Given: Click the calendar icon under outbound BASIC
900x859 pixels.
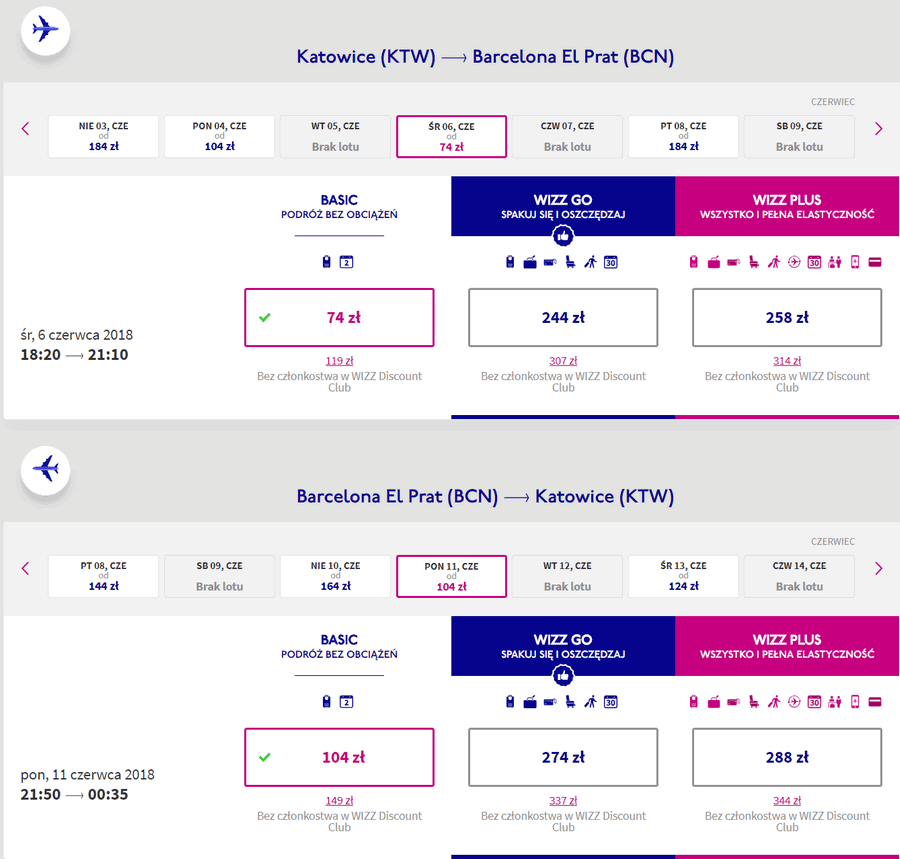Looking at the screenshot, I should click(346, 262).
